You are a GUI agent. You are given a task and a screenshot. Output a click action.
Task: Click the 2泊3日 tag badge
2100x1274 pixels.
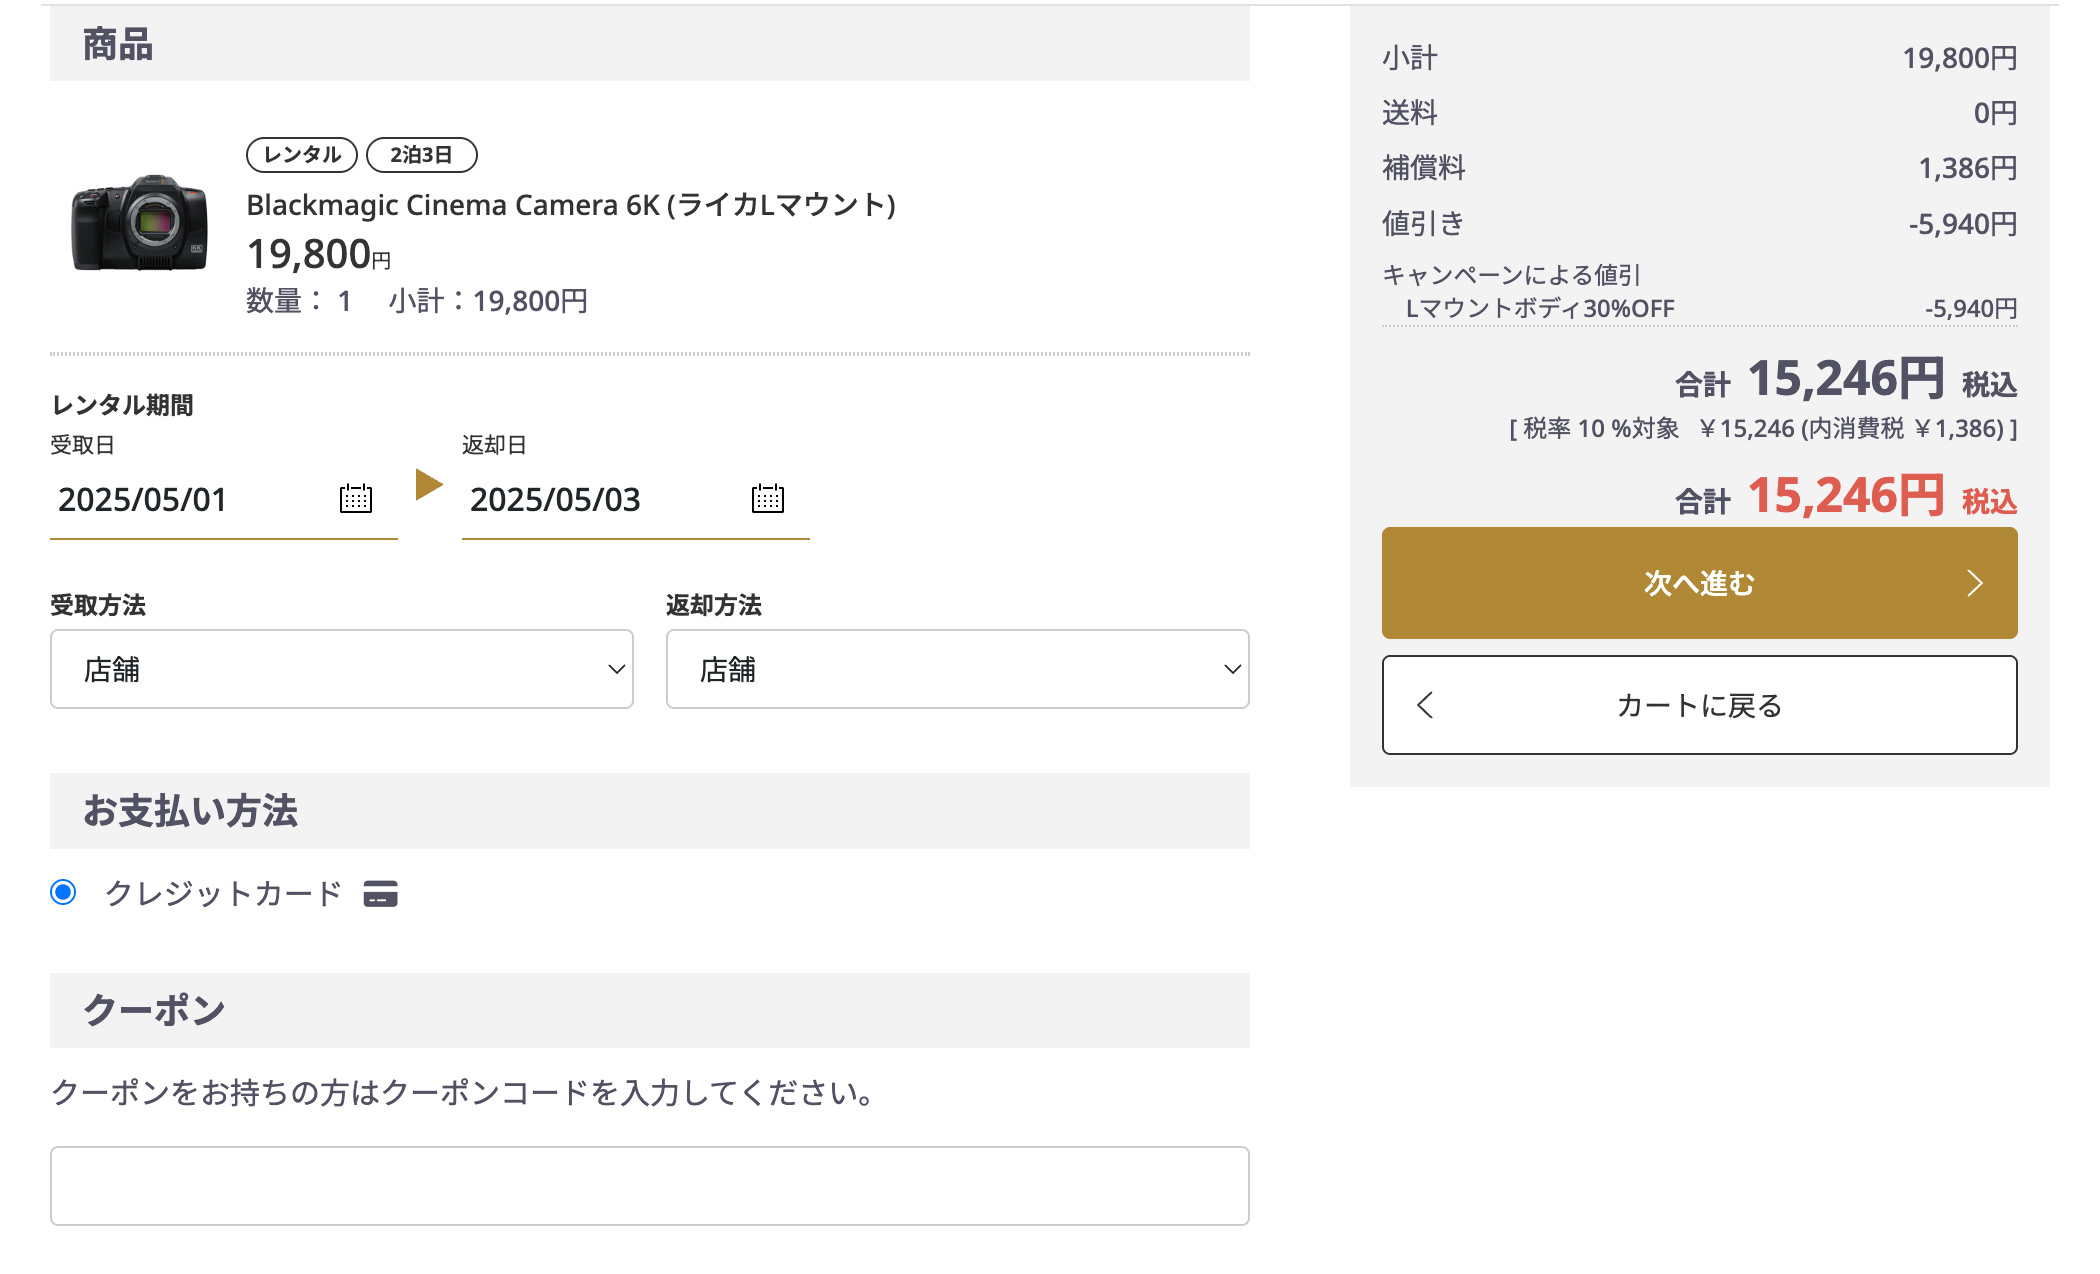click(x=421, y=155)
